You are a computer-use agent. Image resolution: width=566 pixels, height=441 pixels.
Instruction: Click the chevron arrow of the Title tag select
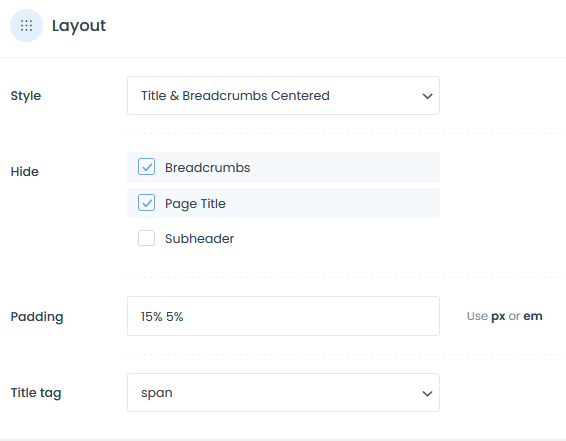pyautogui.click(x=427, y=393)
